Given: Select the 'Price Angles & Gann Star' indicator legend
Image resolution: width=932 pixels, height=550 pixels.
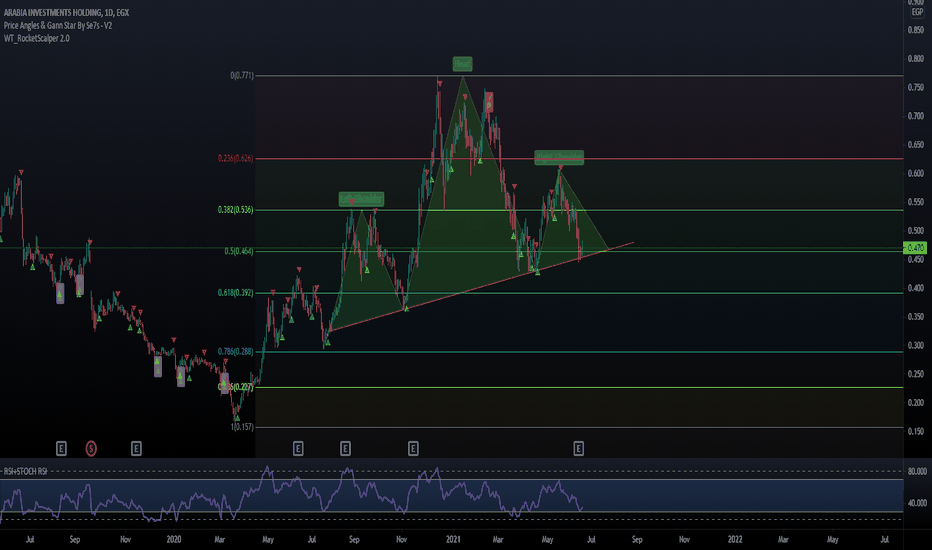Looking at the screenshot, I should point(58,26).
